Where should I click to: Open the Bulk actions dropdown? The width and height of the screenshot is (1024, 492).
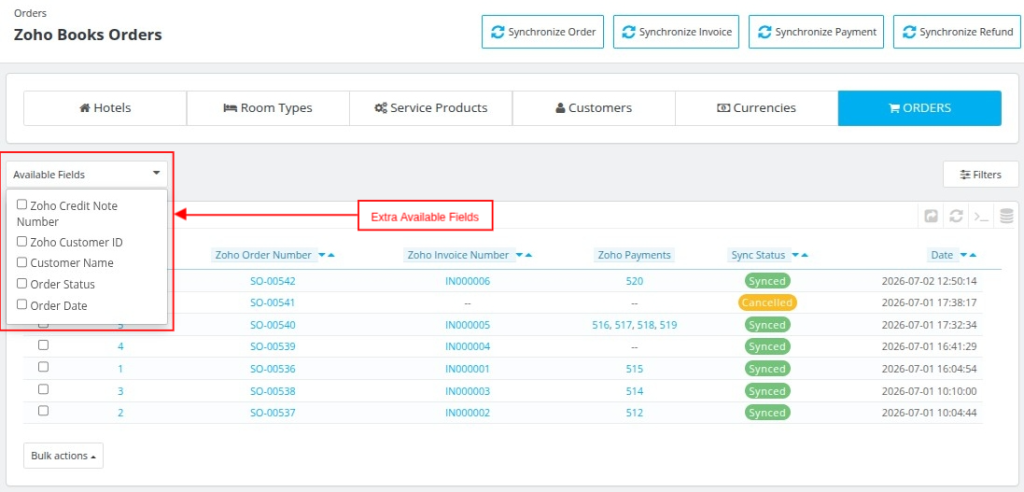63,456
